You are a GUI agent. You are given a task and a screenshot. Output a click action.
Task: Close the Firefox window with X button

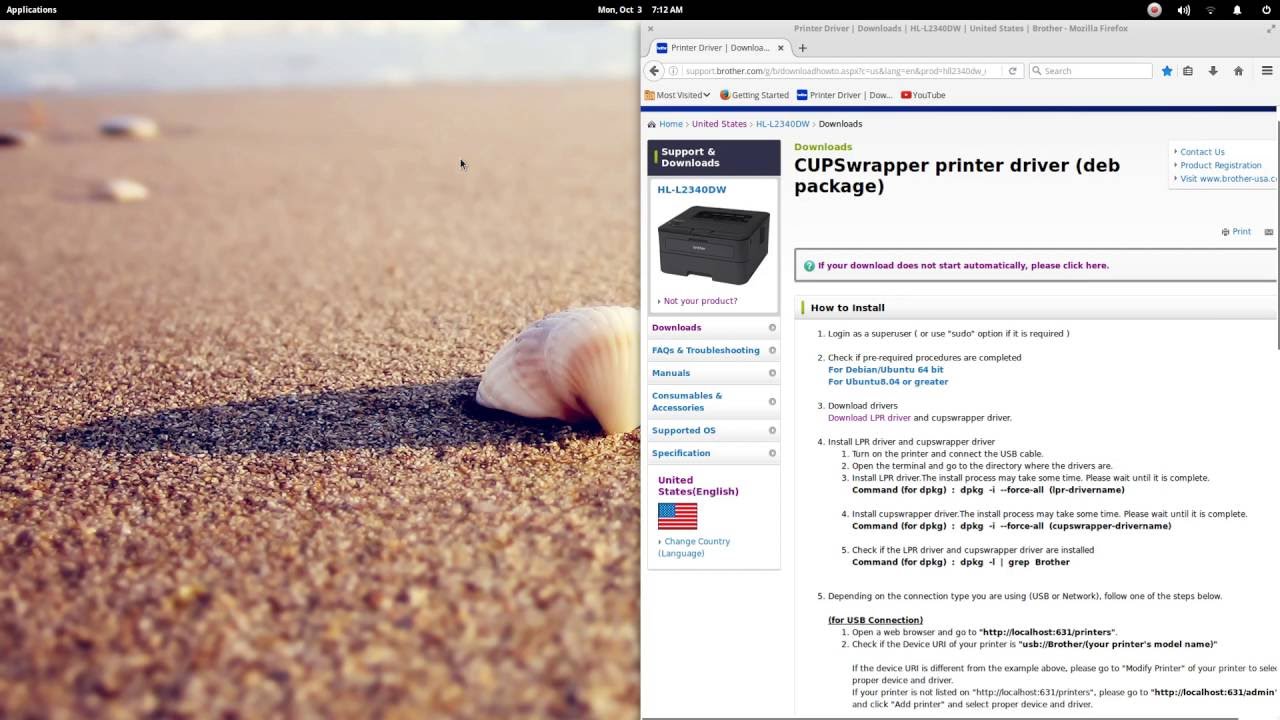[650, 29]
